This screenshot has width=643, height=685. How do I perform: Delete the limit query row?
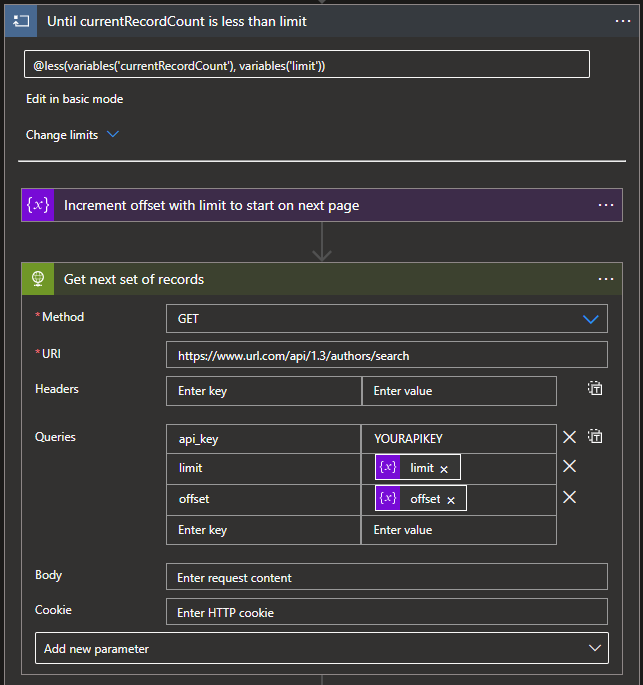coord(569,466)
